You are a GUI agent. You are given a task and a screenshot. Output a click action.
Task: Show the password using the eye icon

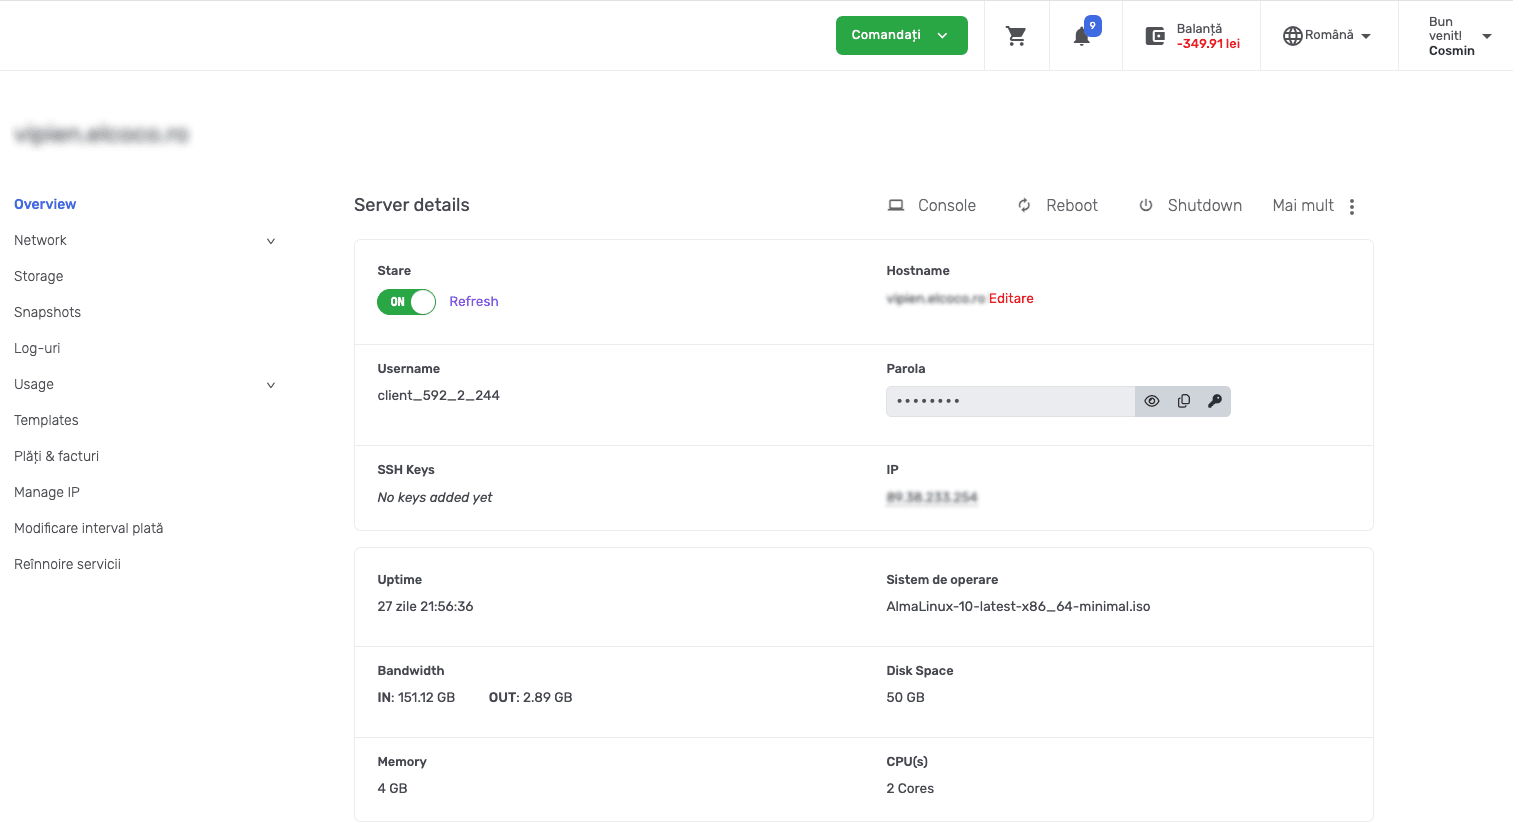pos(1152,401)
